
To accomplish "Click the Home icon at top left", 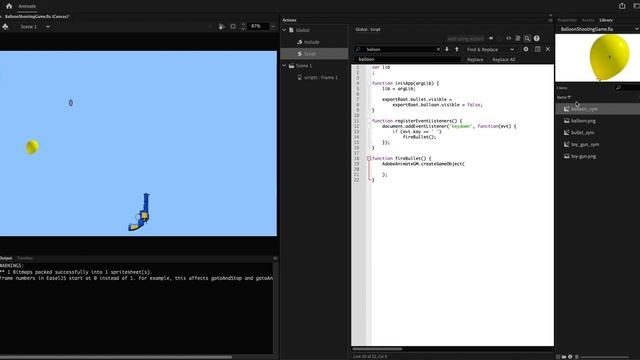I will 9,6.
